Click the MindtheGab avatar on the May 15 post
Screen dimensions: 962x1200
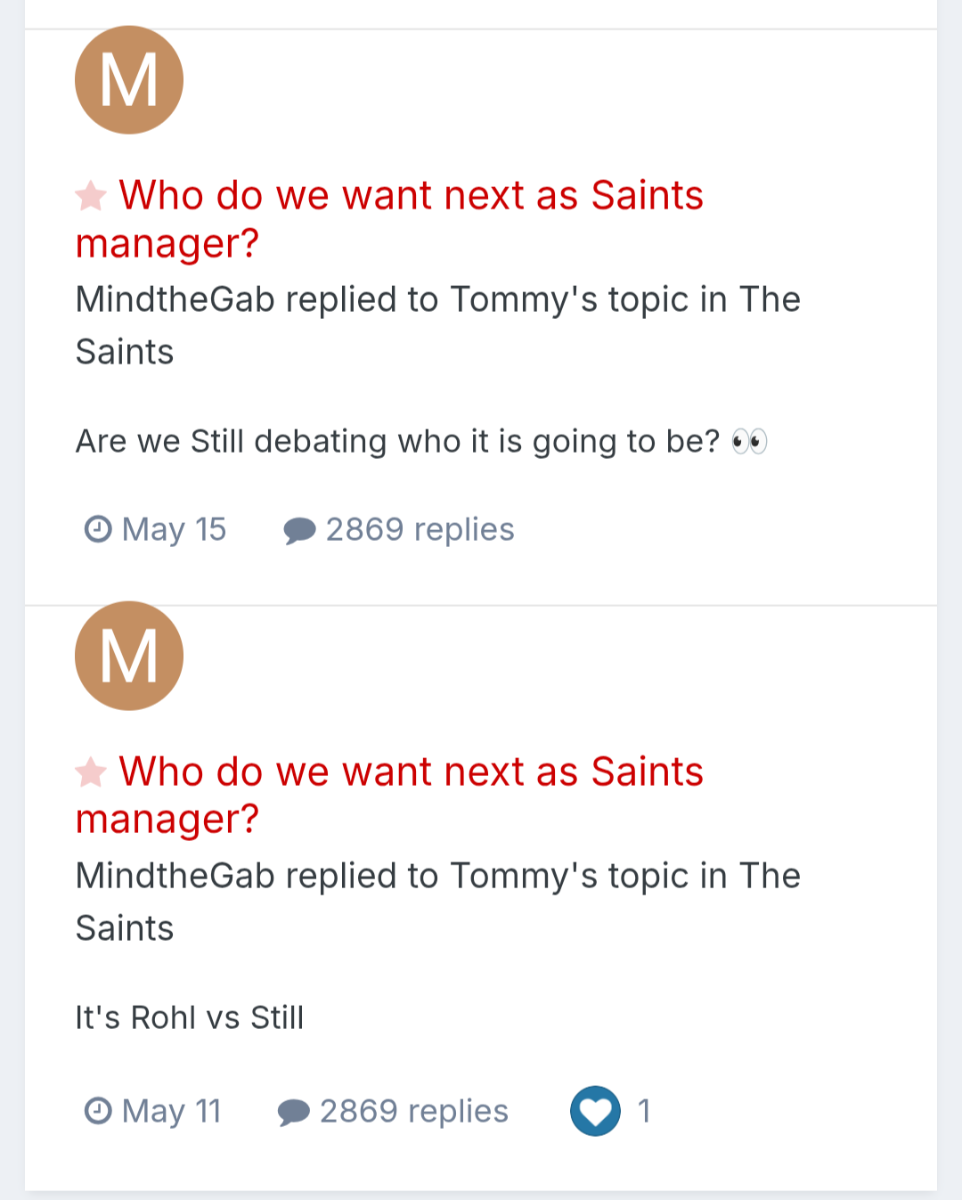pos(129,80)
